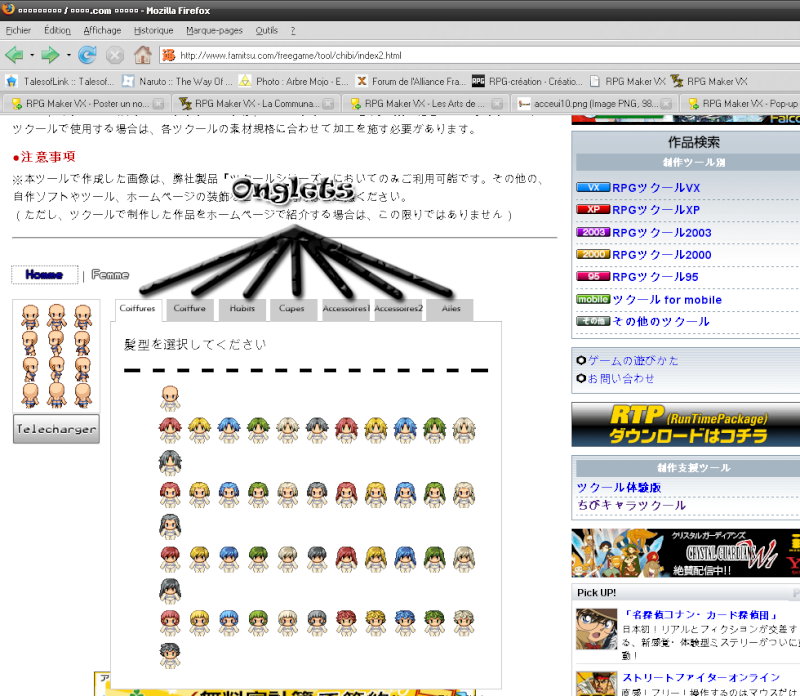The width and height of the screenshot is (800, 696).
Task: Click the site favicon in the address bar
Action: [x=169, y=55]
